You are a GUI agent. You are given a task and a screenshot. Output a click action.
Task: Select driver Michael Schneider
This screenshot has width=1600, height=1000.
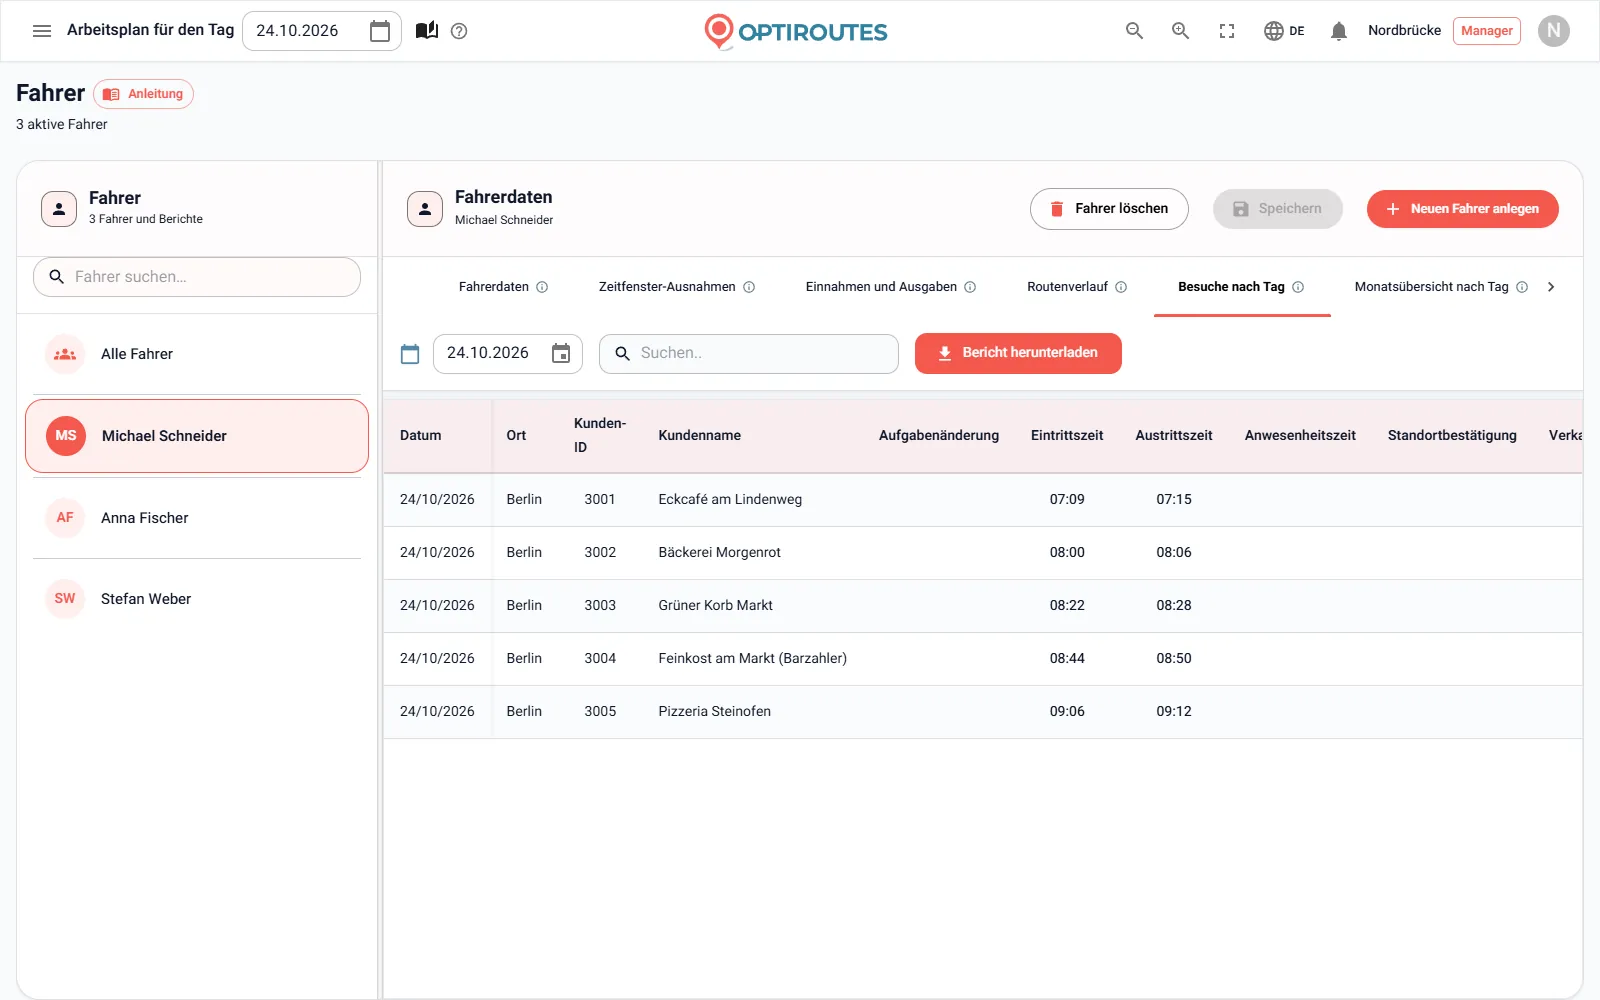(x=197, y=436)
